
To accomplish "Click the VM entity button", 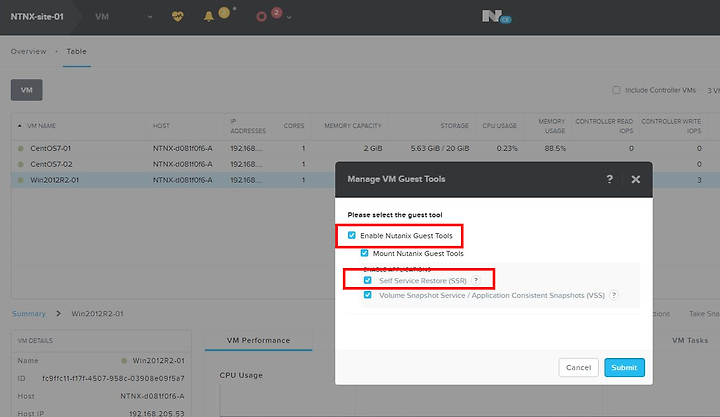I will coord(27,90).
